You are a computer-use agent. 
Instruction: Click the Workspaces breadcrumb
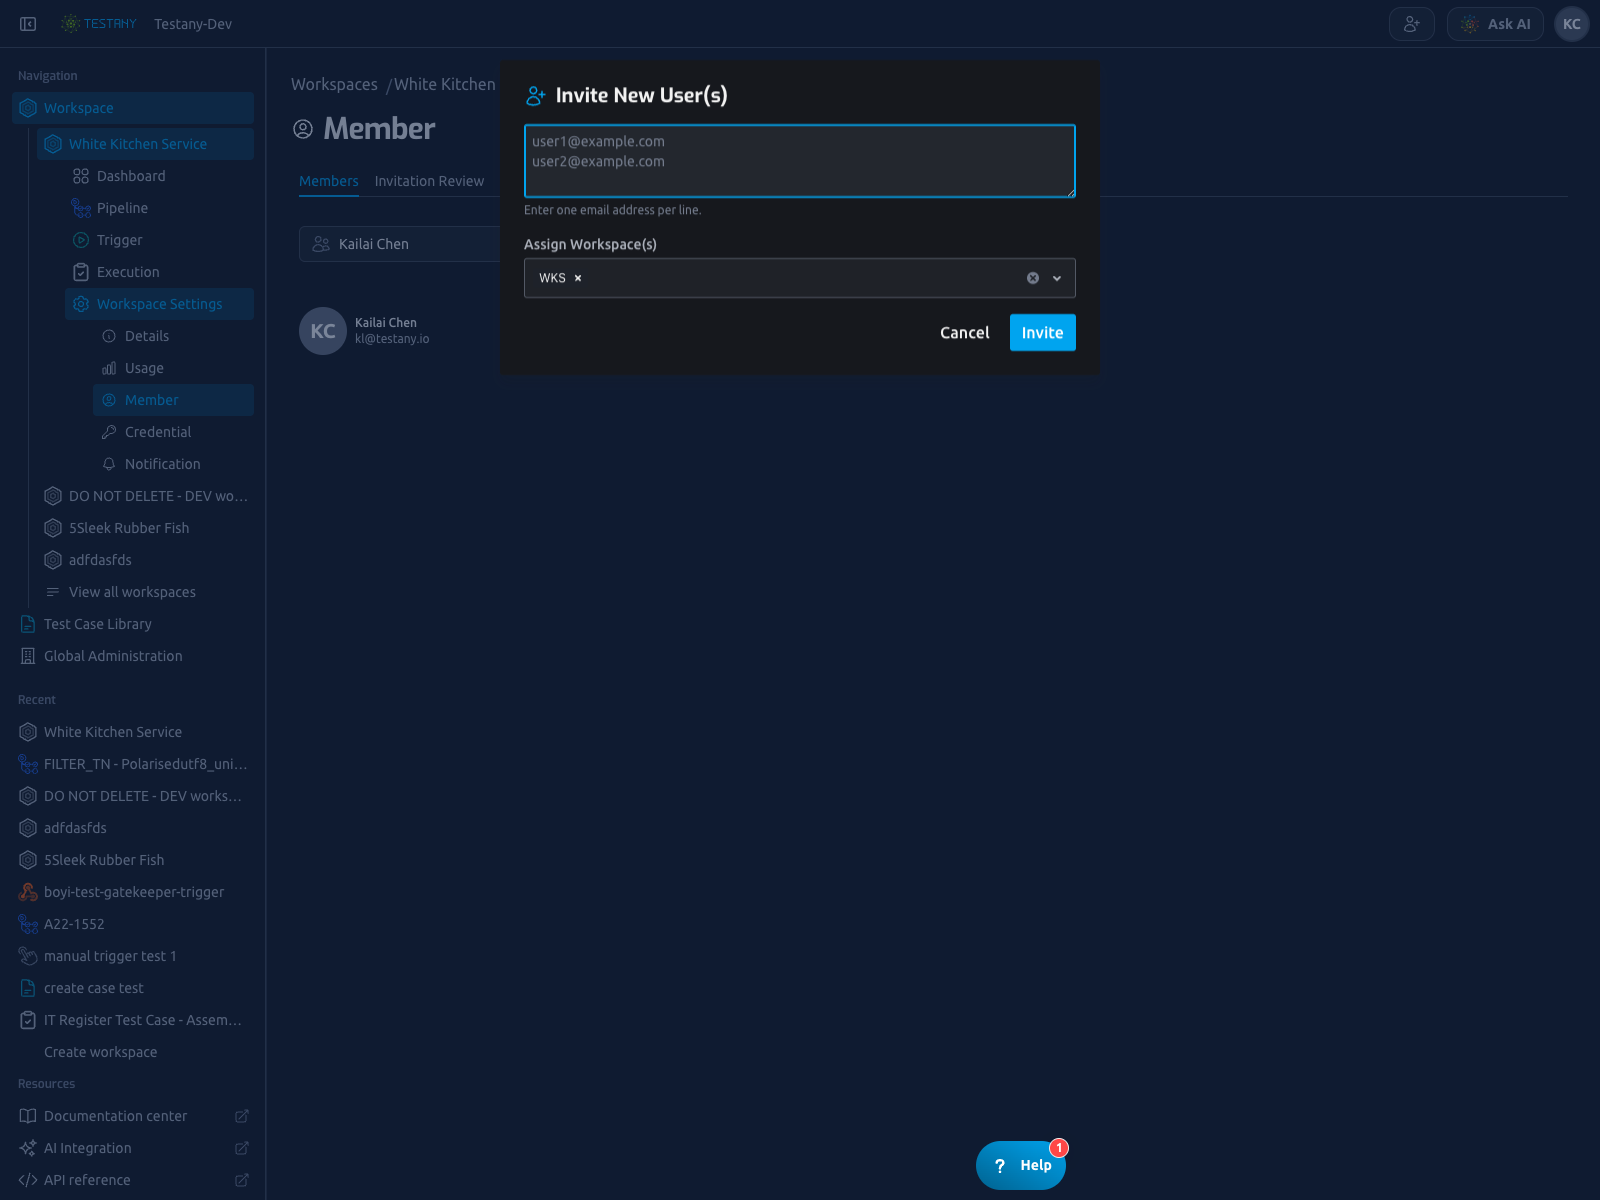click(334, 84)
